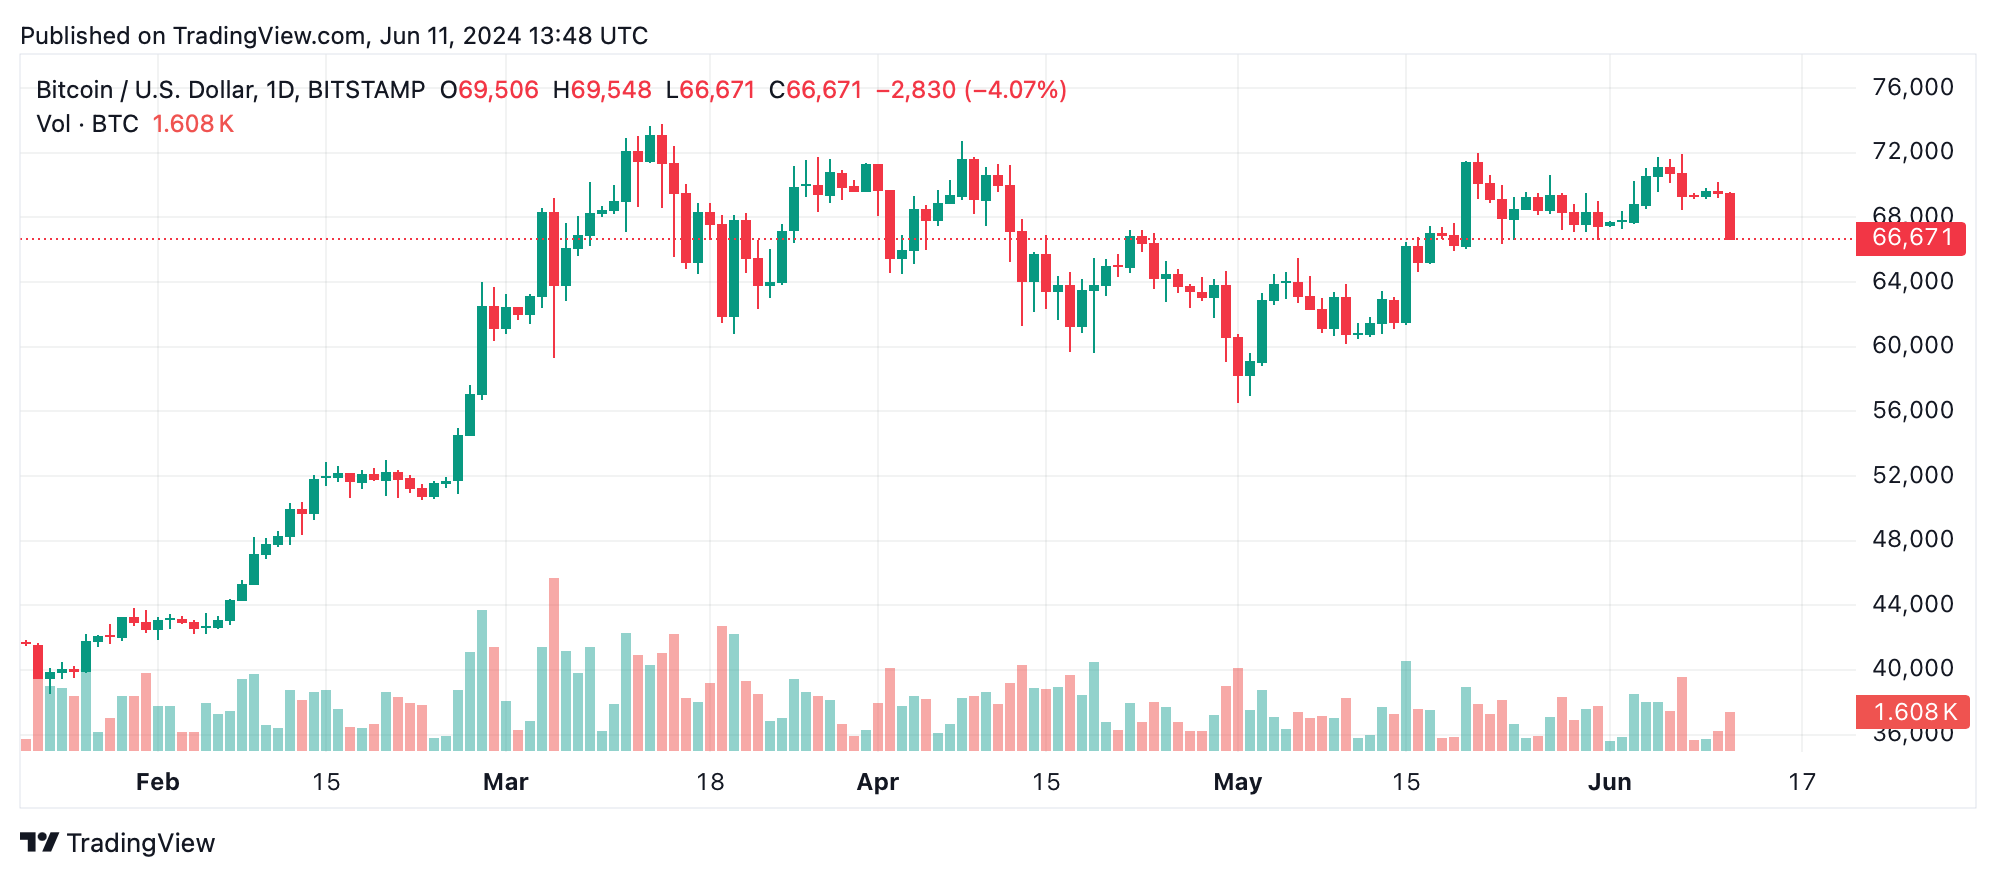This screenshot has width=1996, height=878.
Task: Click the May label on the time axis
Action: [1238, 782]
